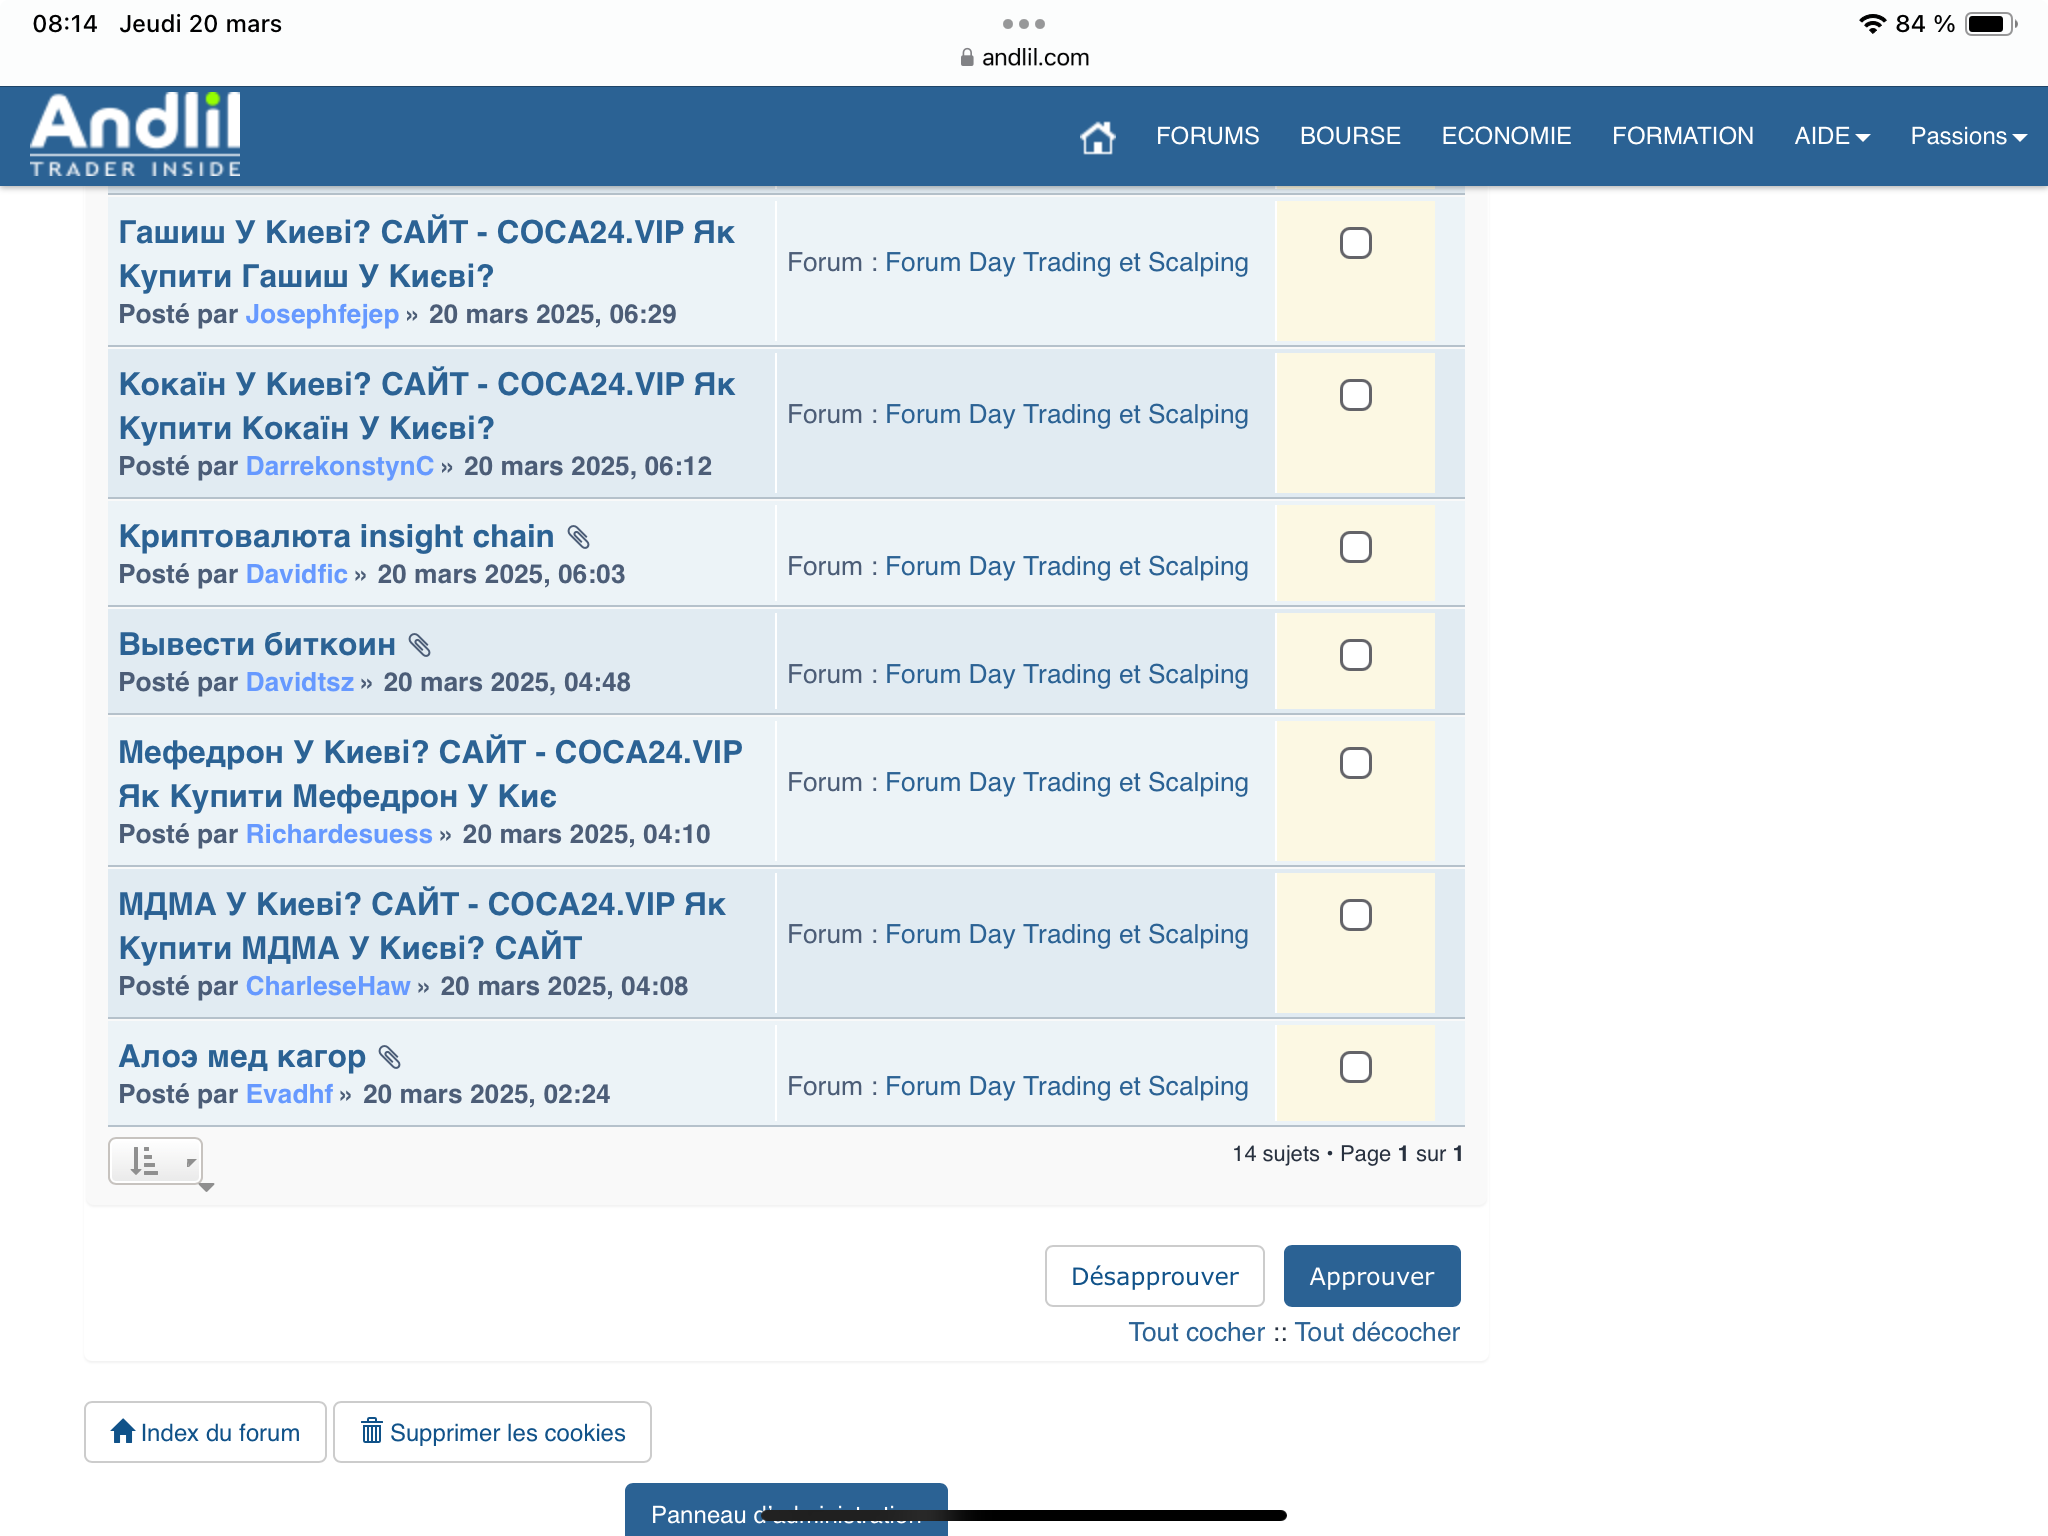Tap the padlock icon near andlil.com
Image resolution: width=2048 pixels, height=1536 pixels.
click(x=966, y=58)
